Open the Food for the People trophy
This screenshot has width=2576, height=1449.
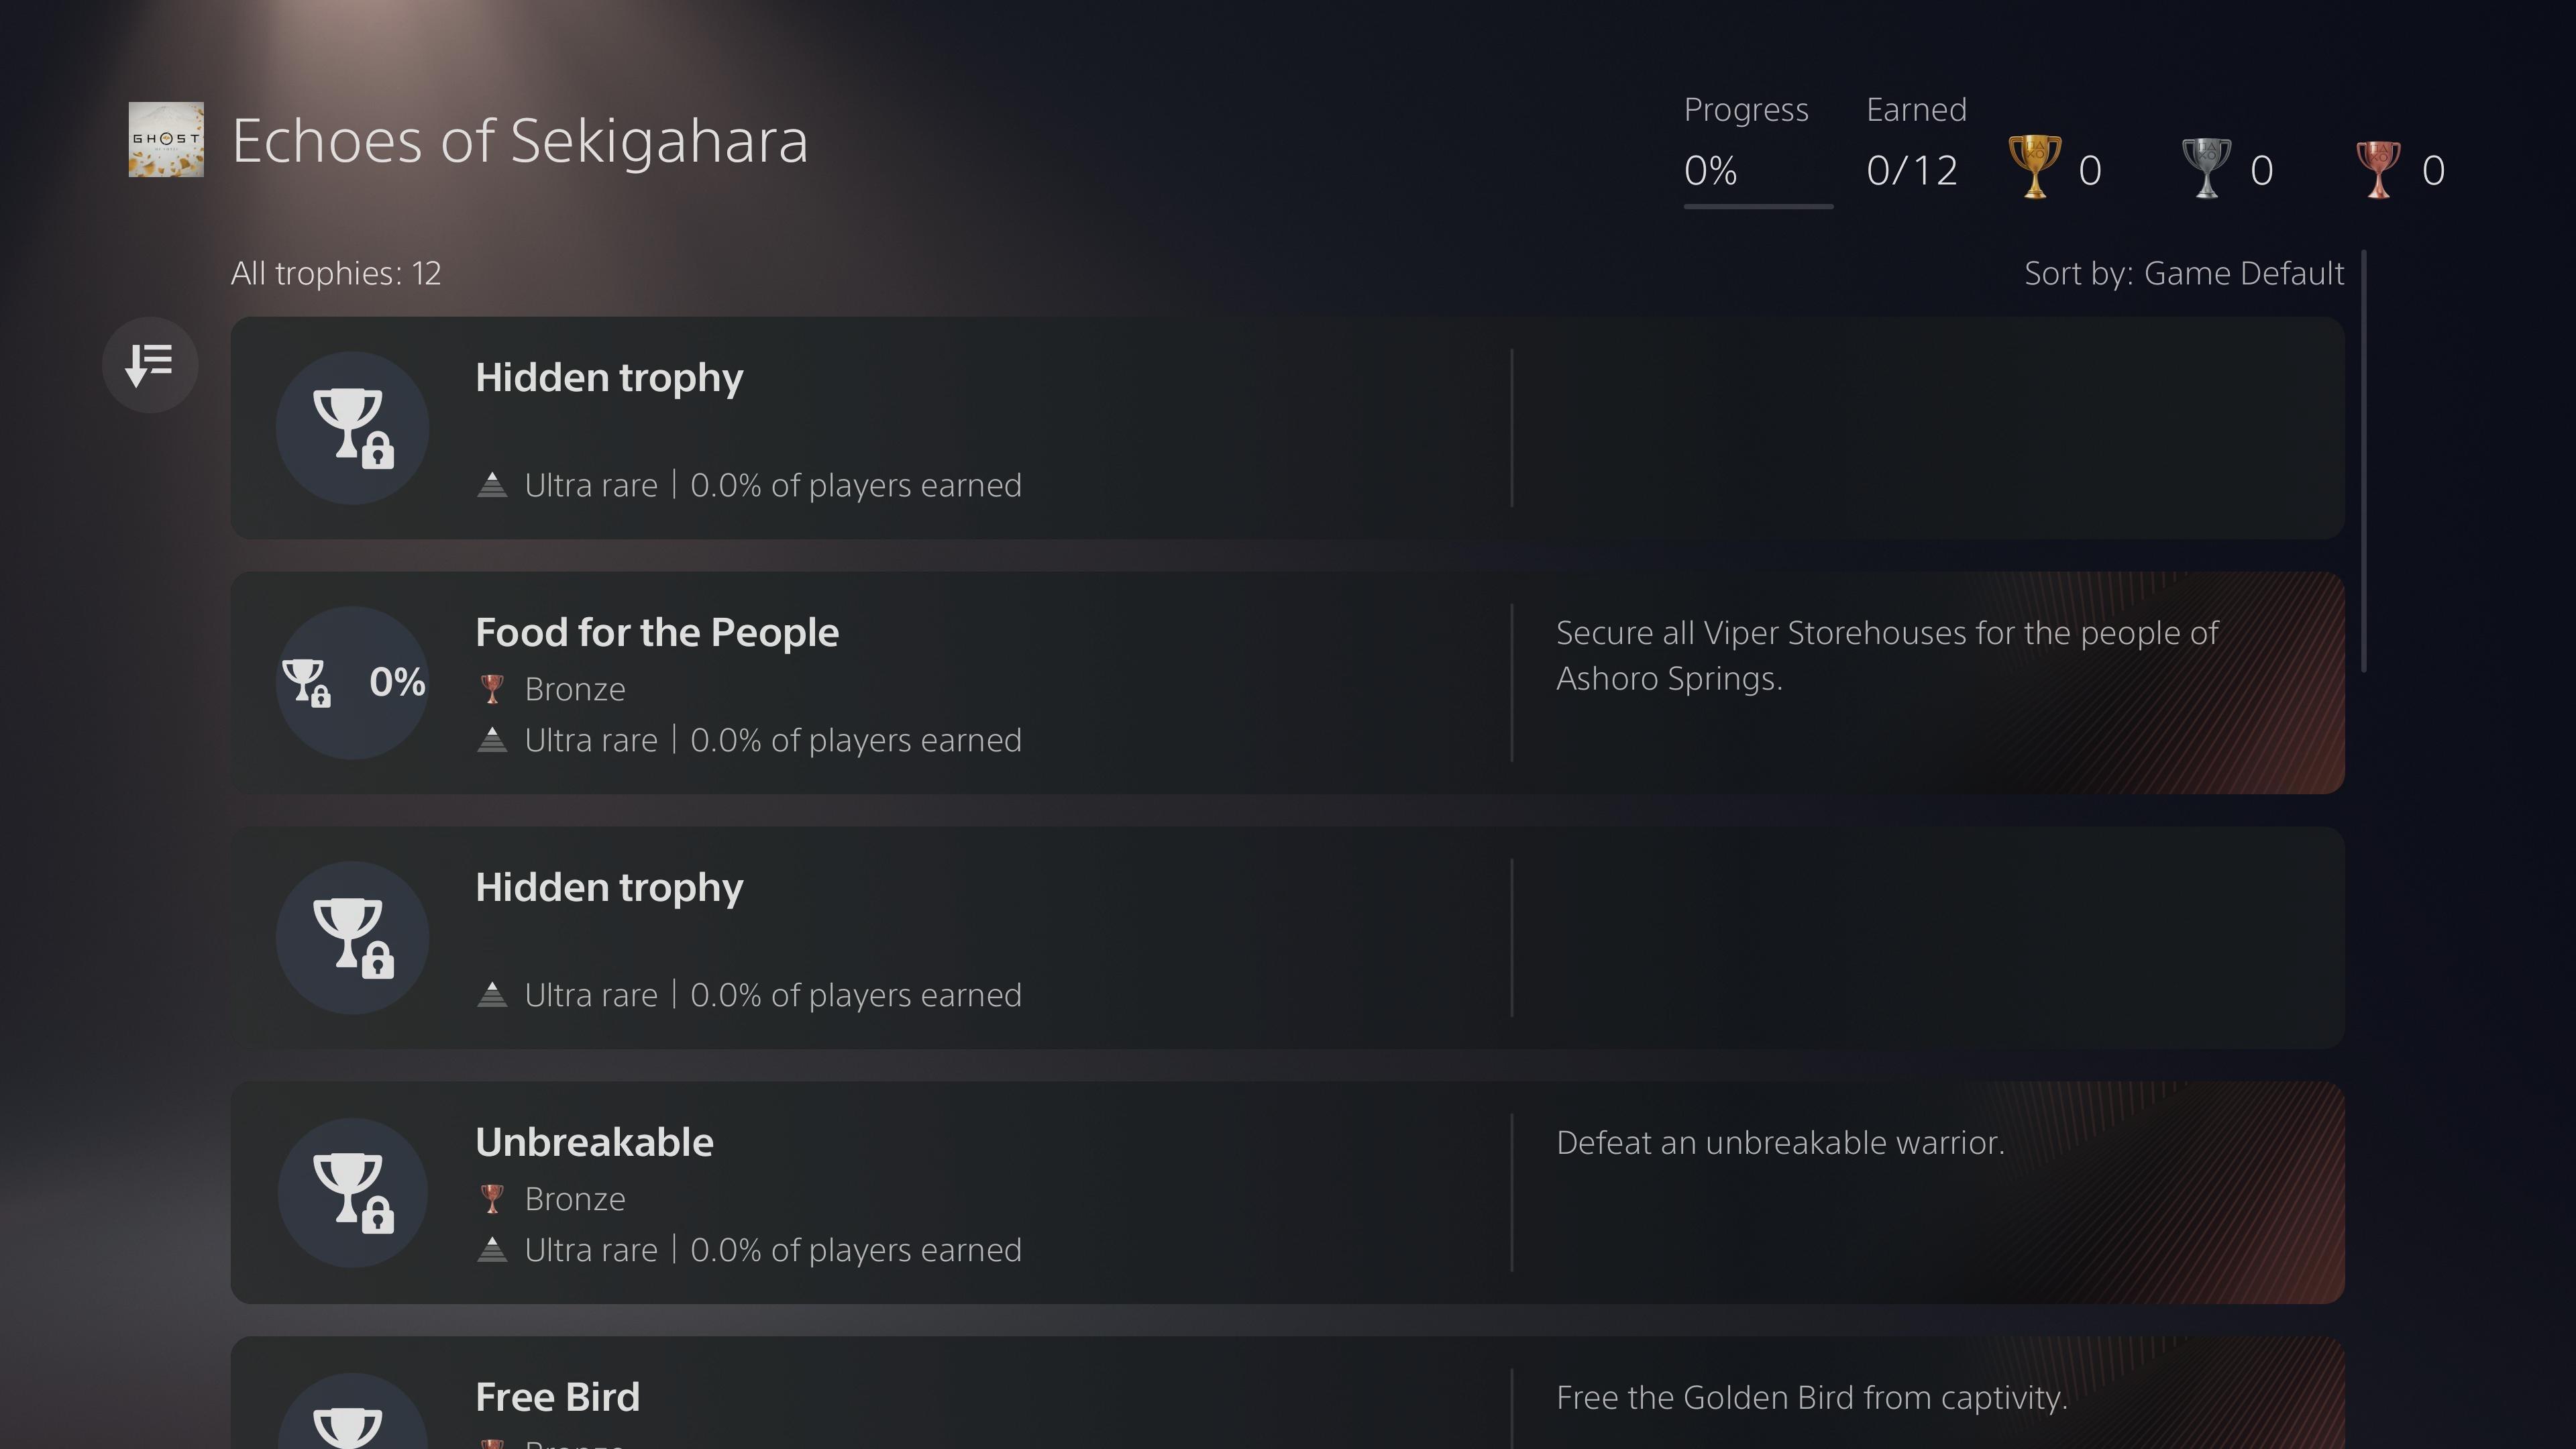click(x=1287, y=683)
